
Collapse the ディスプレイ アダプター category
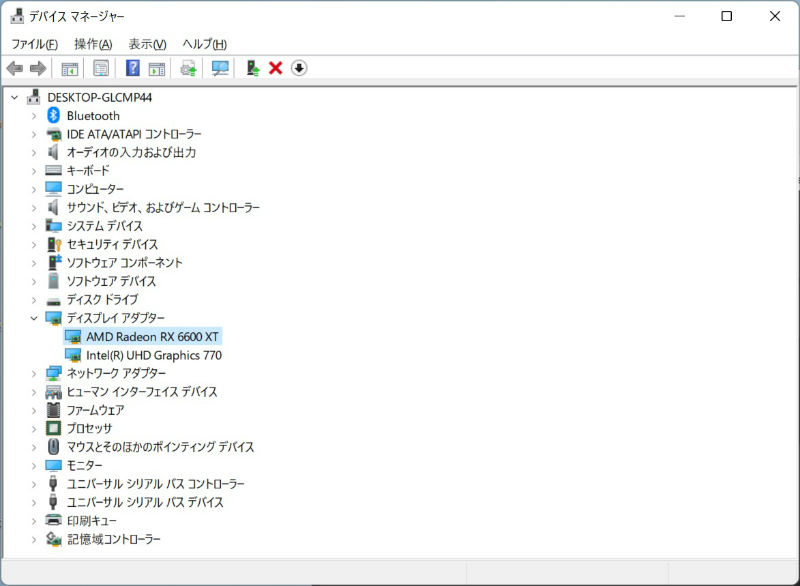[x=34, y=318]
